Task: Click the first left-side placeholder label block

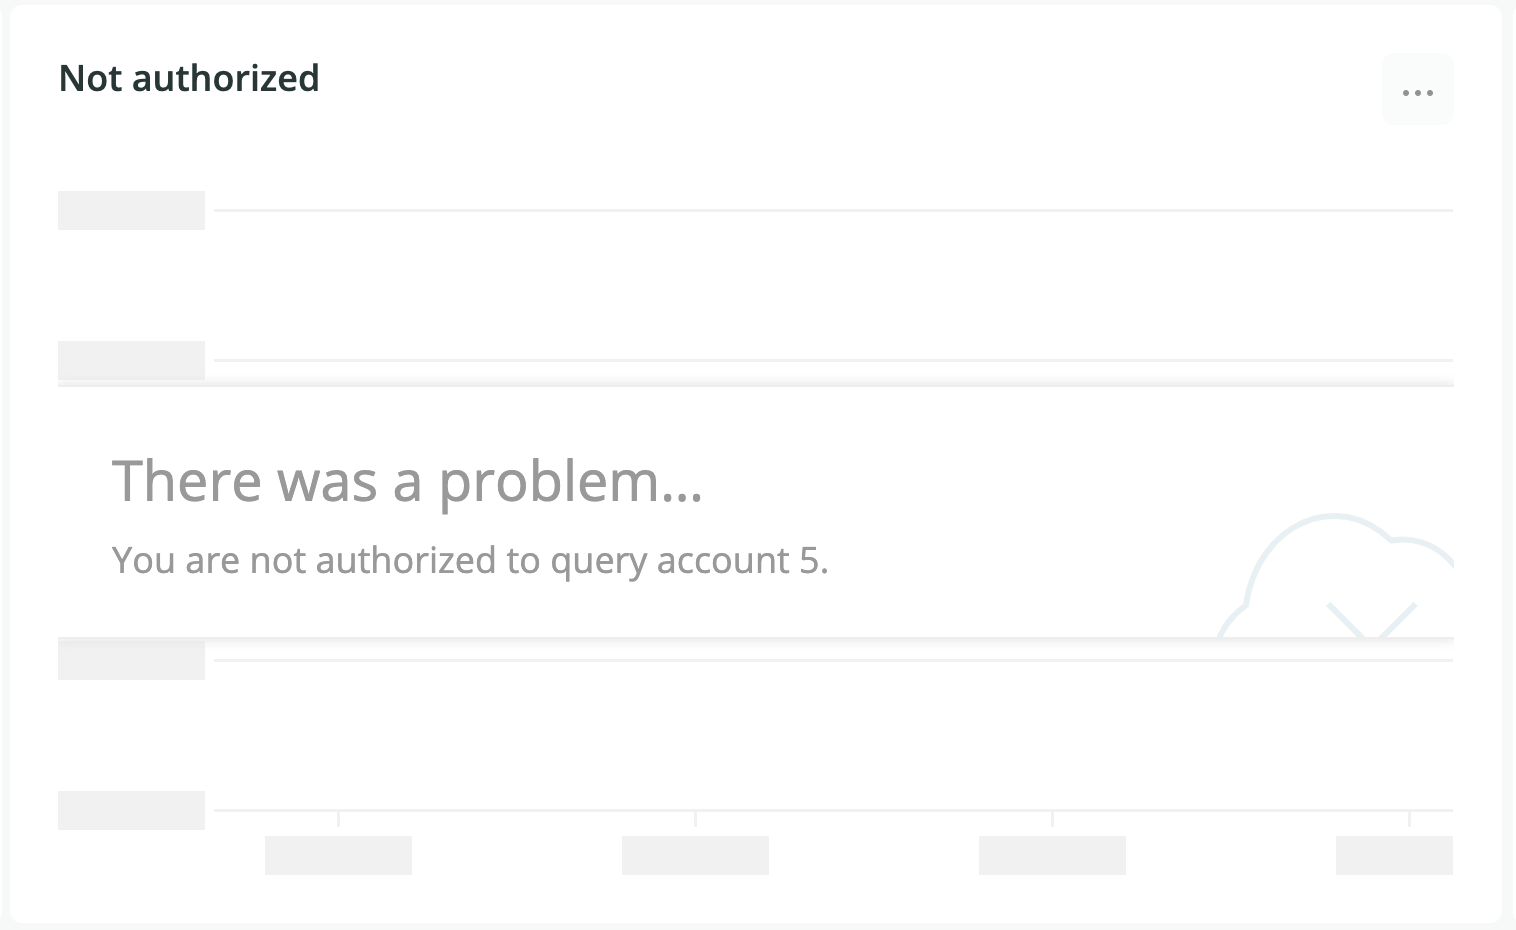Action: 131,210
